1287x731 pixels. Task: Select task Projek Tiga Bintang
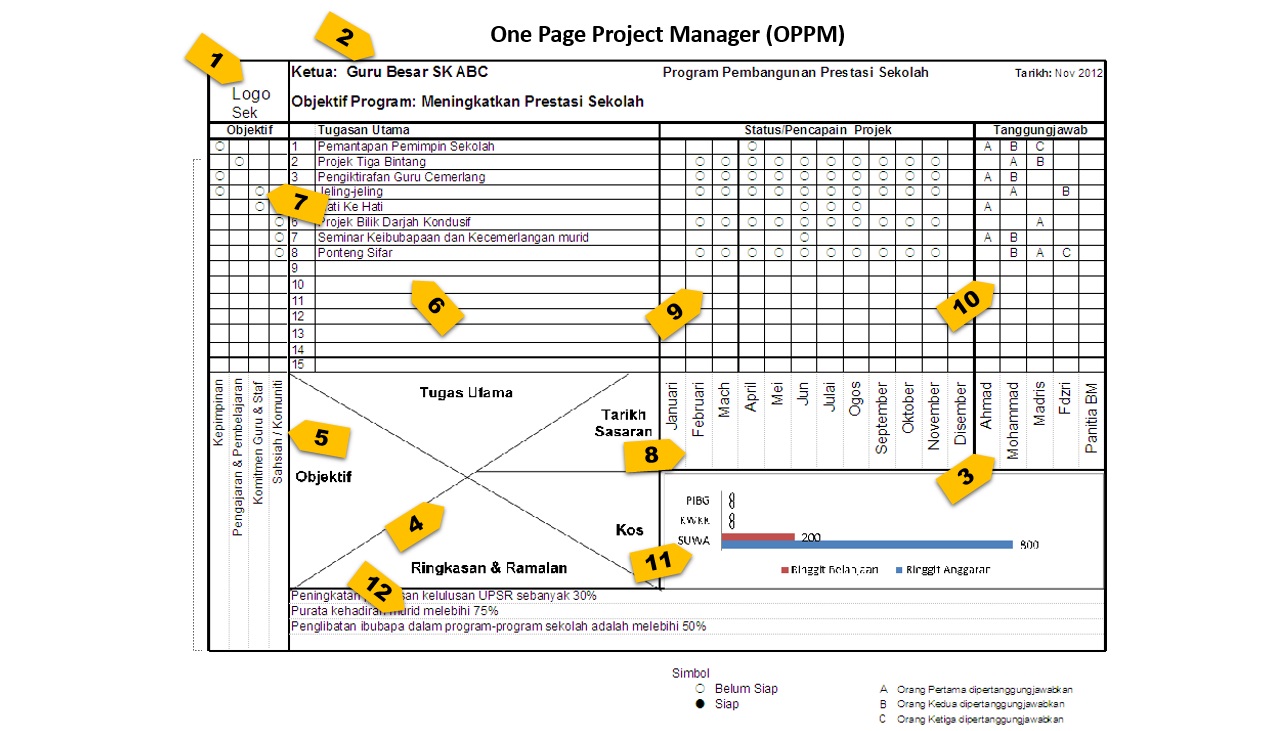tap(371, 161)
